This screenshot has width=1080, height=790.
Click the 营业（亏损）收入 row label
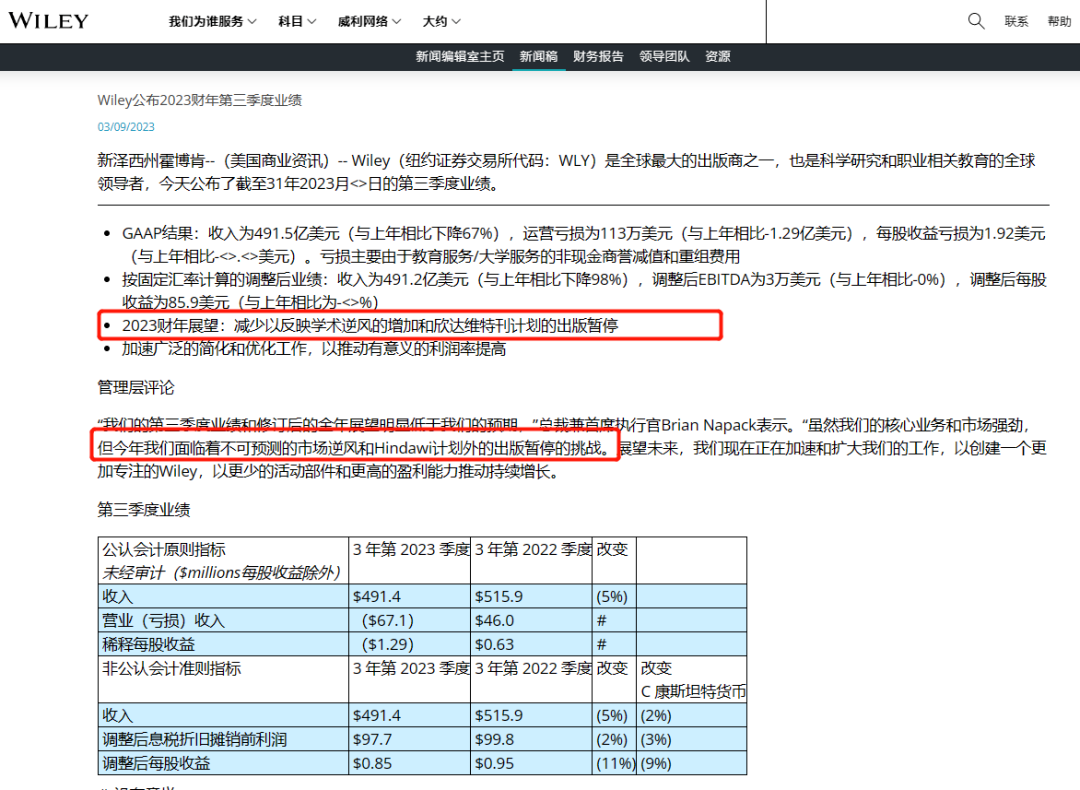164,621
